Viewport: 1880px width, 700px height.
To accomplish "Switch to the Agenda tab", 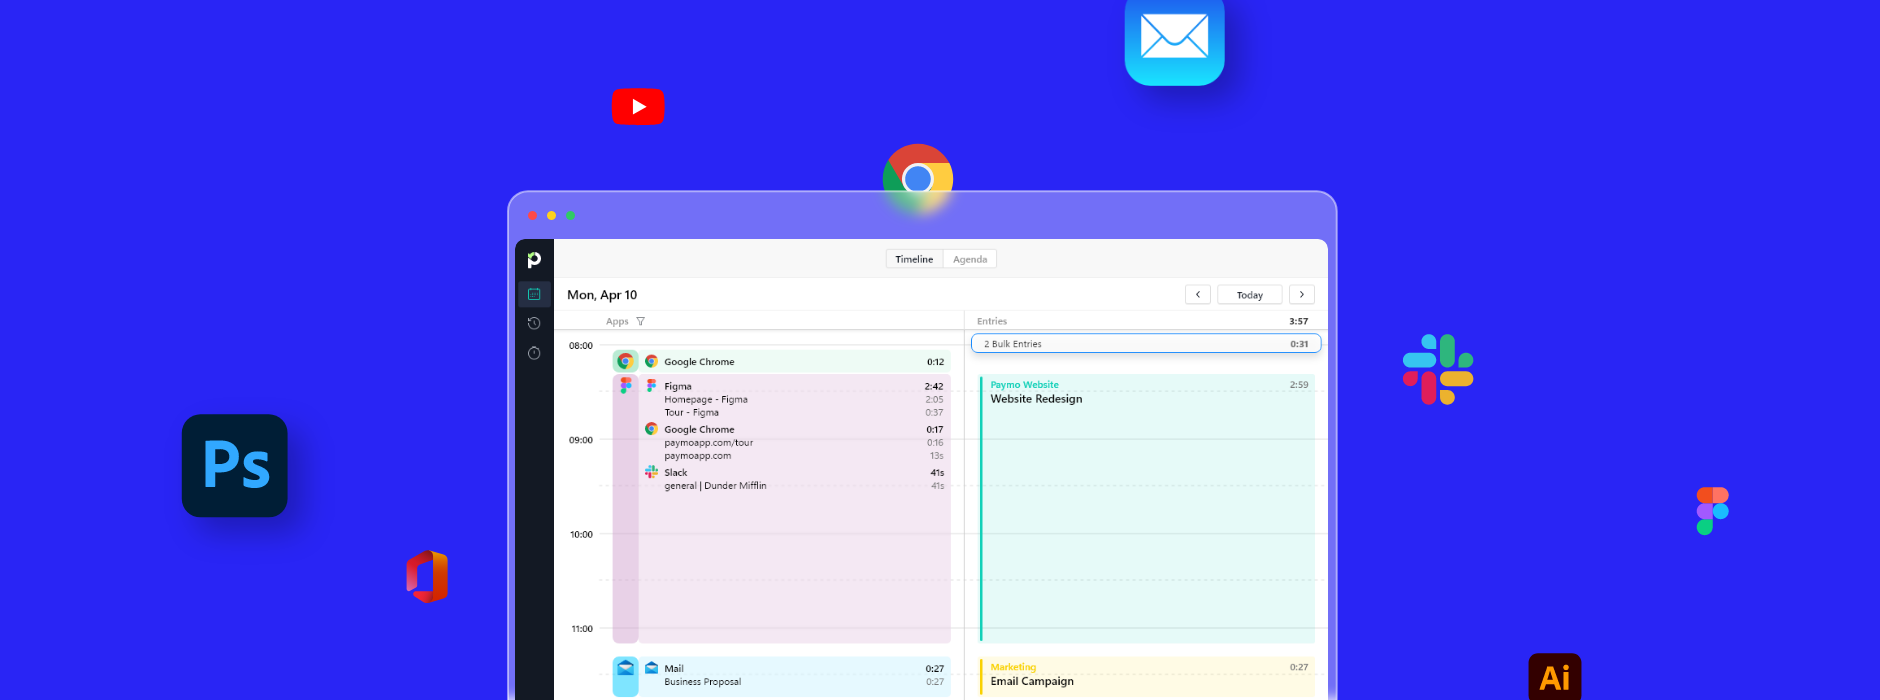I will (970, 259).
